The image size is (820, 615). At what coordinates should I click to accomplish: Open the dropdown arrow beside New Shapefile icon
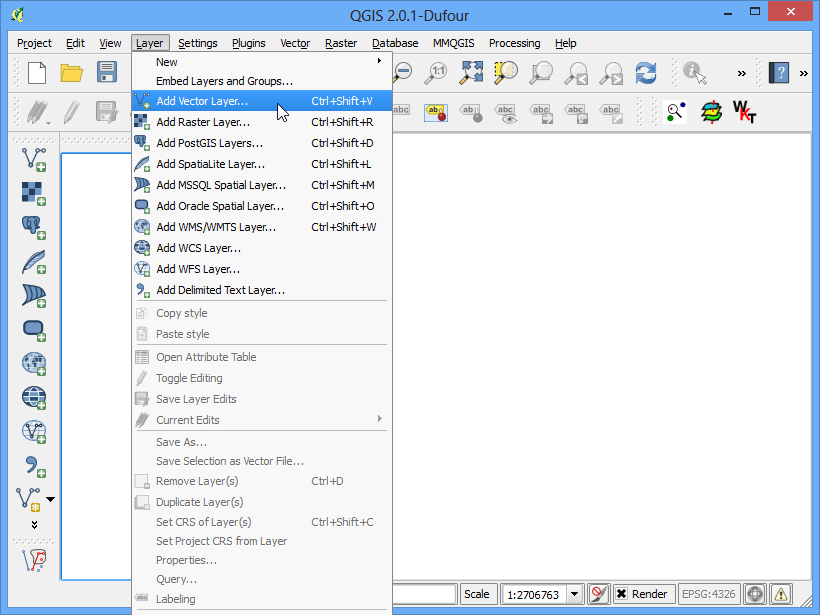coord(50,499)
